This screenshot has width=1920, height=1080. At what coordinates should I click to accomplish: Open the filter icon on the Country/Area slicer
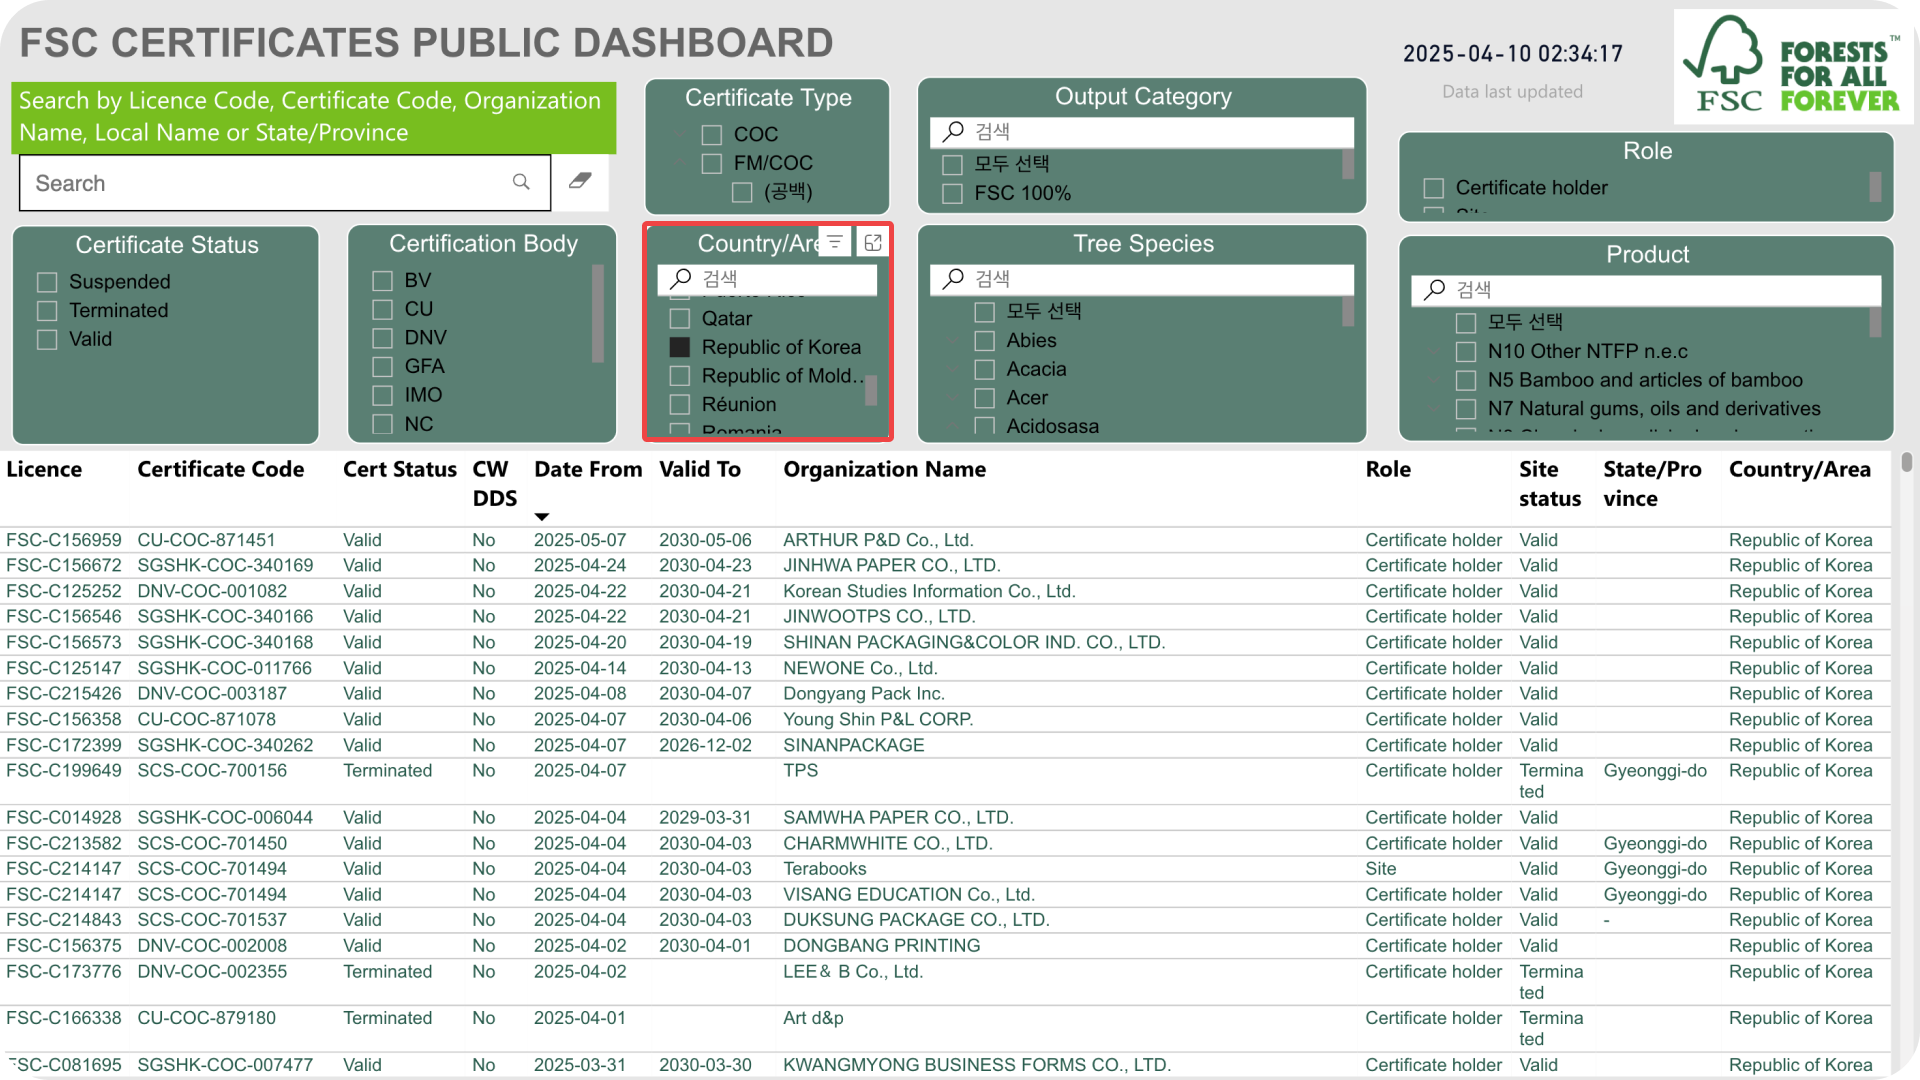835,242
